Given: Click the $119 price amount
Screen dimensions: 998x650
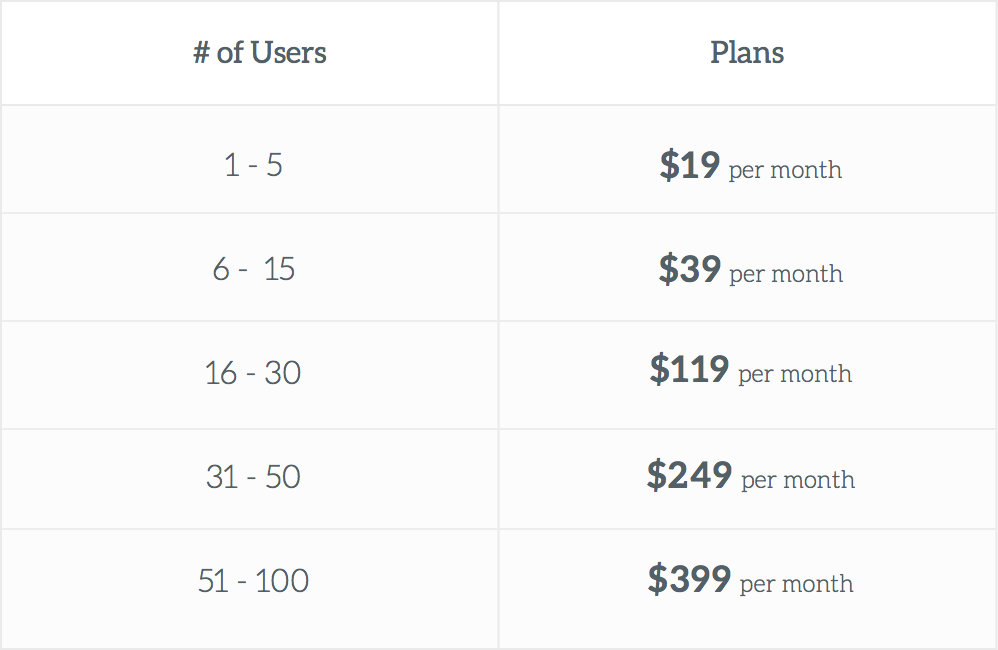Looking at the screenshot, I should click(x=689, y=369).
